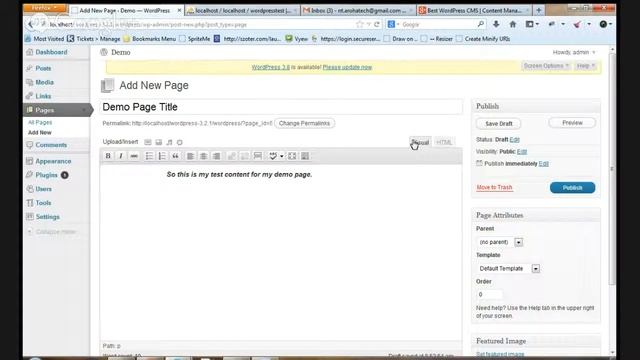This screenshot has height=360, width=640.
Task: Add audio via Upload/Insert
Action: pyautogui.click(x=169, y=142)
